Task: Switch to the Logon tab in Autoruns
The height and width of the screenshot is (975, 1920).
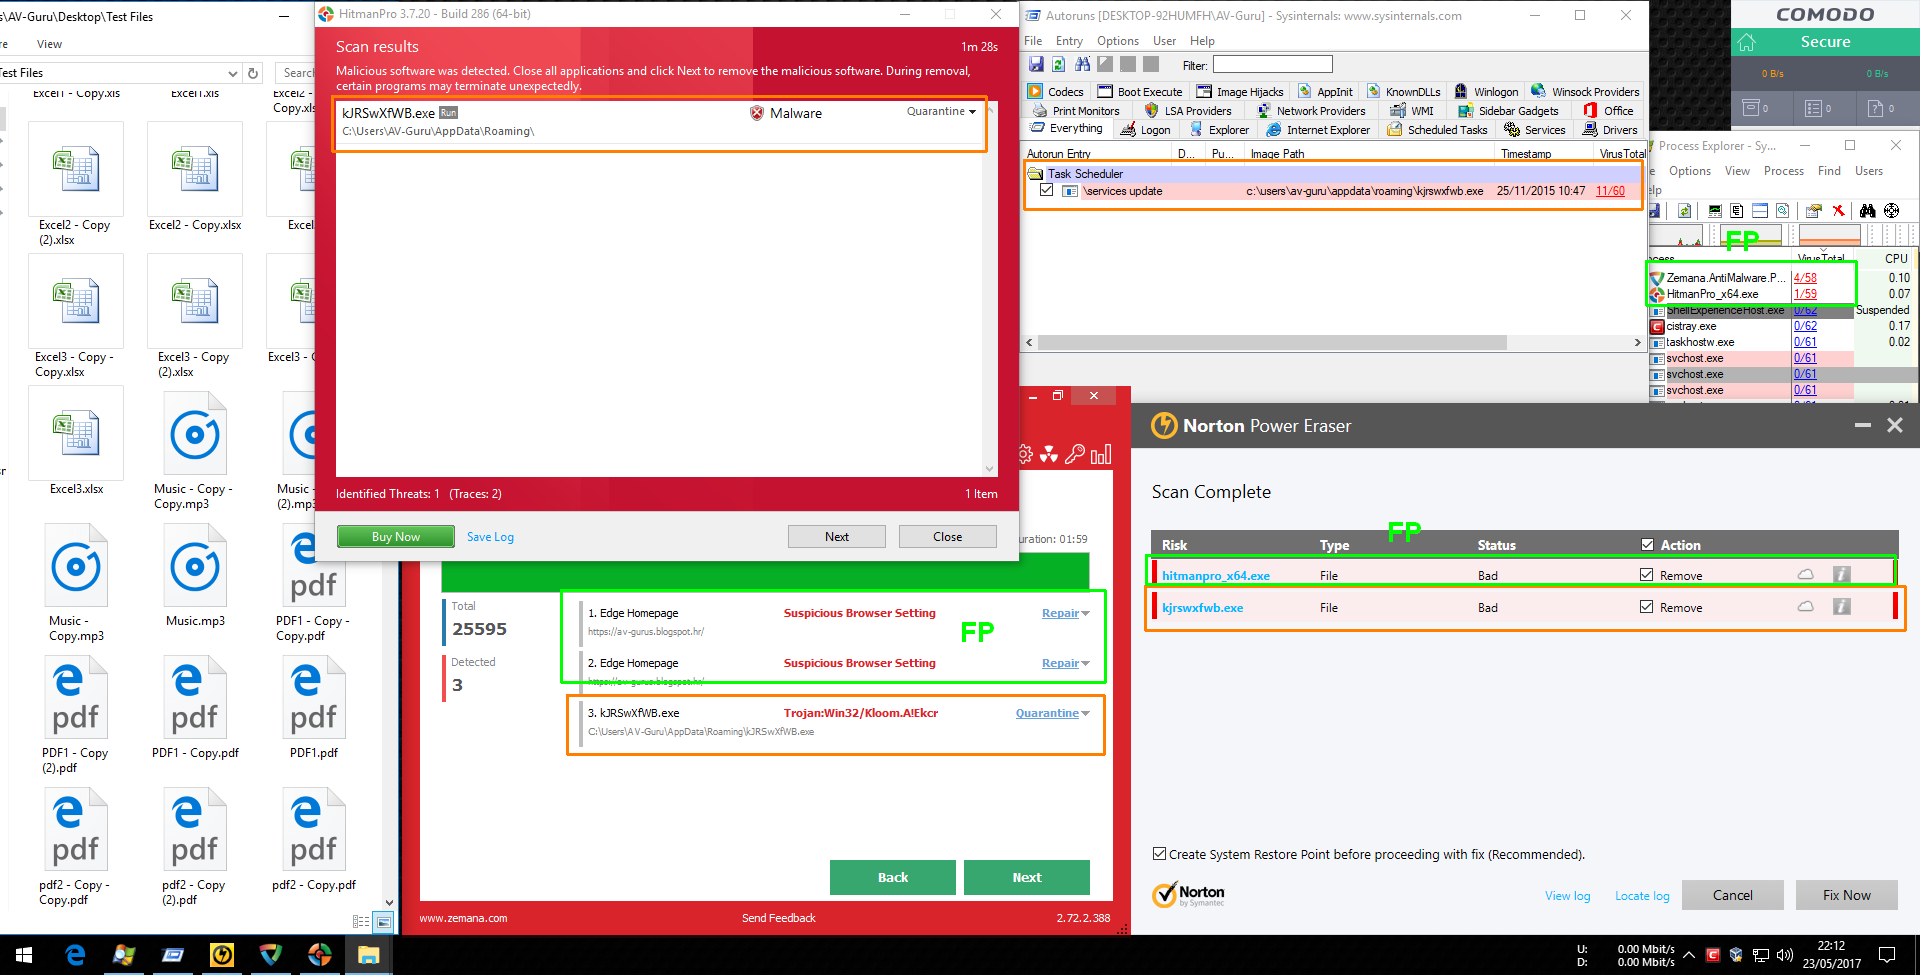Action: point(1145,130)
